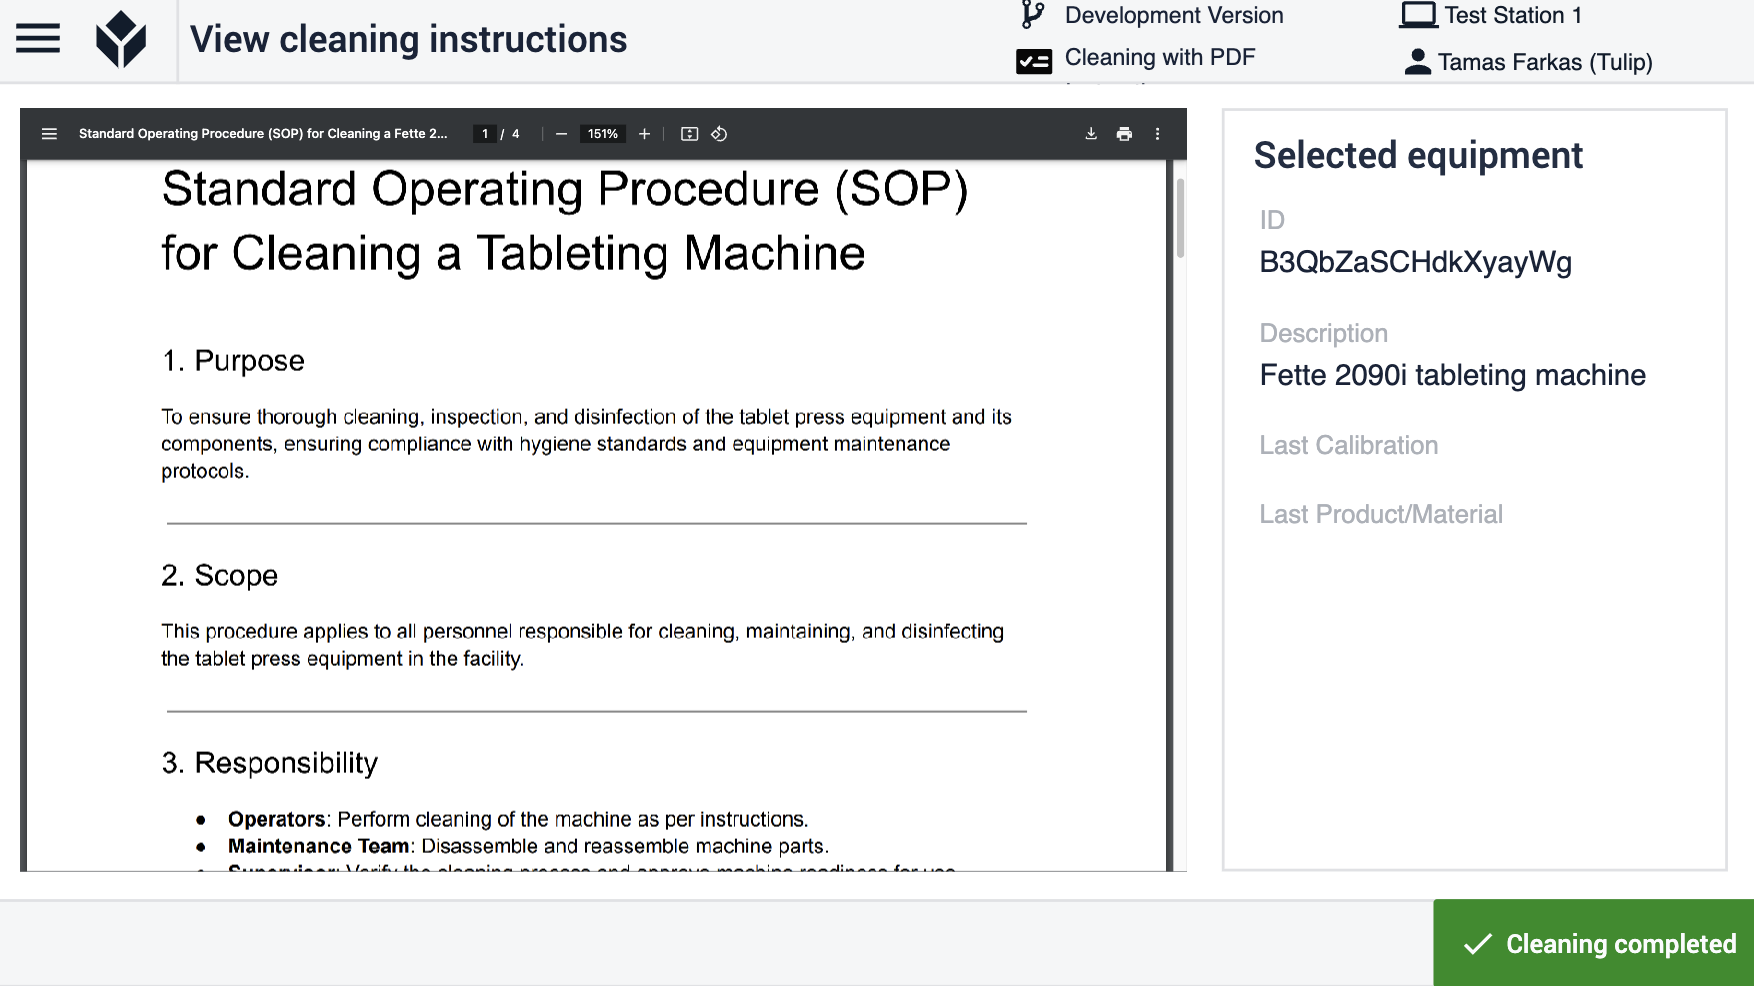Zoom out the PDF with the minus button
The height and width of the screenshot is (986, 1754).
pos(562,134)
